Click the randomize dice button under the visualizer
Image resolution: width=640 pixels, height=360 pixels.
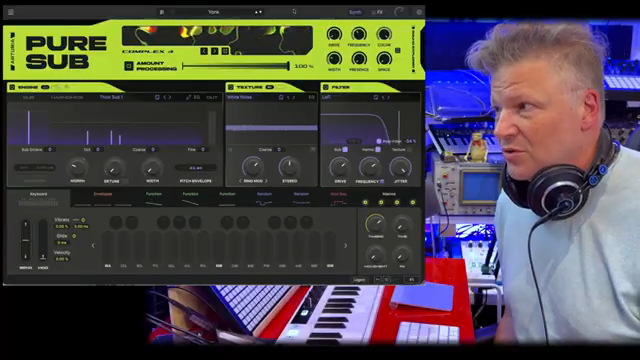point(225,51)
